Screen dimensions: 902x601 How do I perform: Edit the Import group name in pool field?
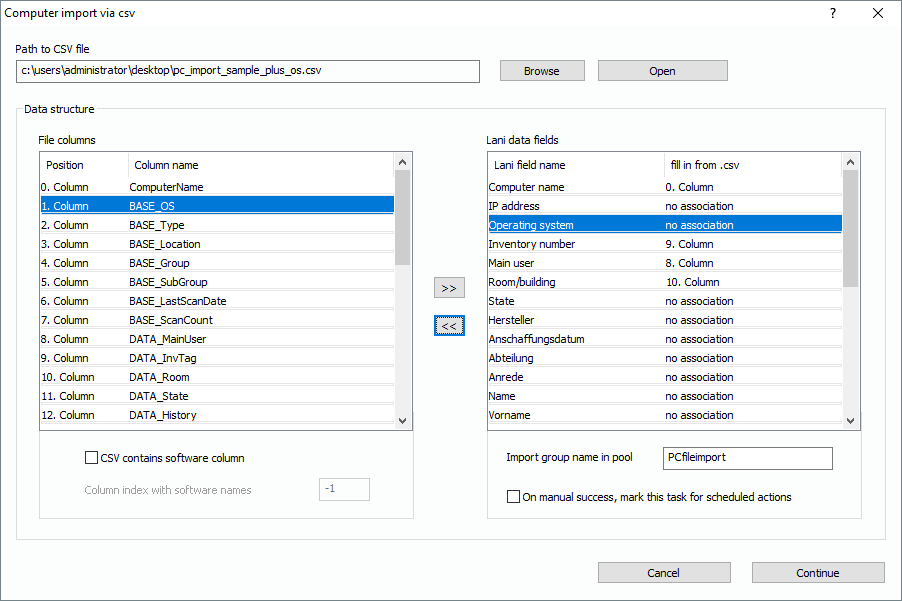pos(747,458)
